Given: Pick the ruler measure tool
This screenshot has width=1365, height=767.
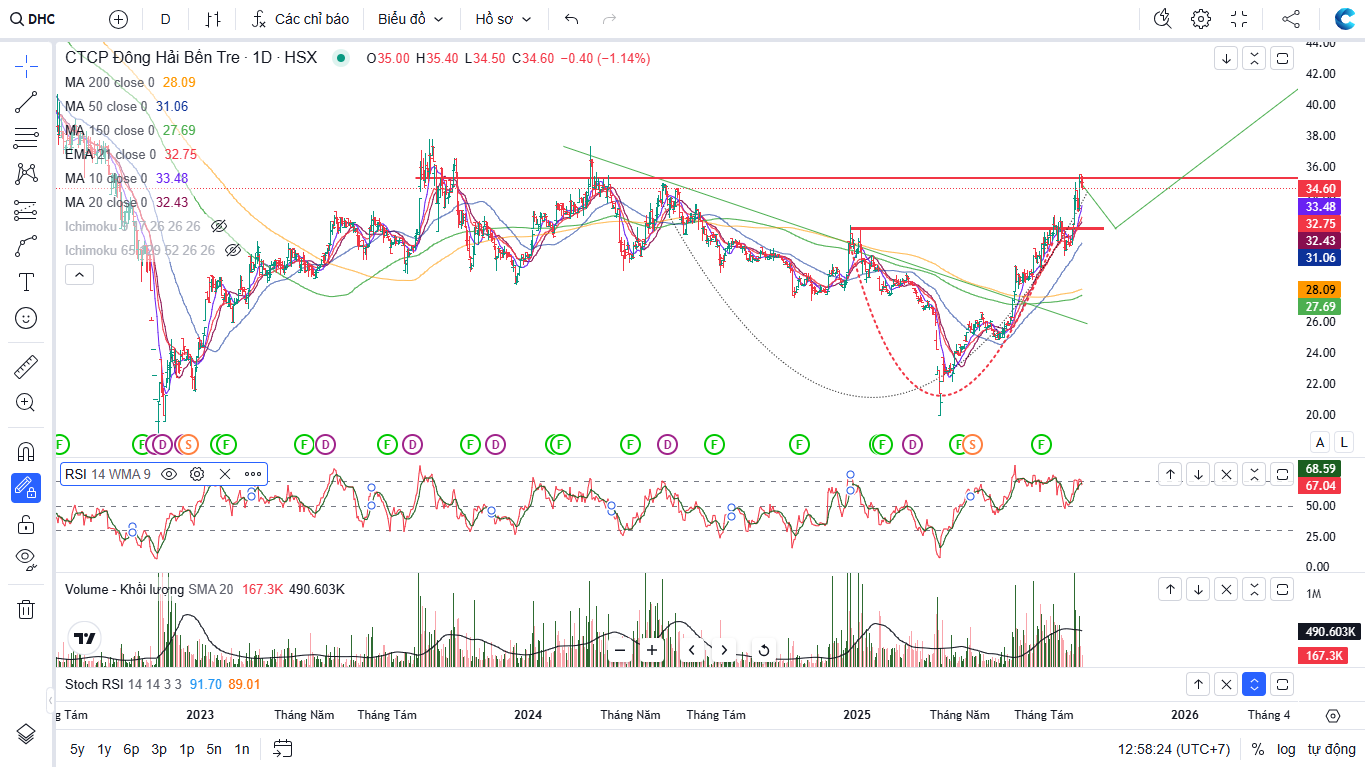Looking at the screenshot, I should 26,367.
